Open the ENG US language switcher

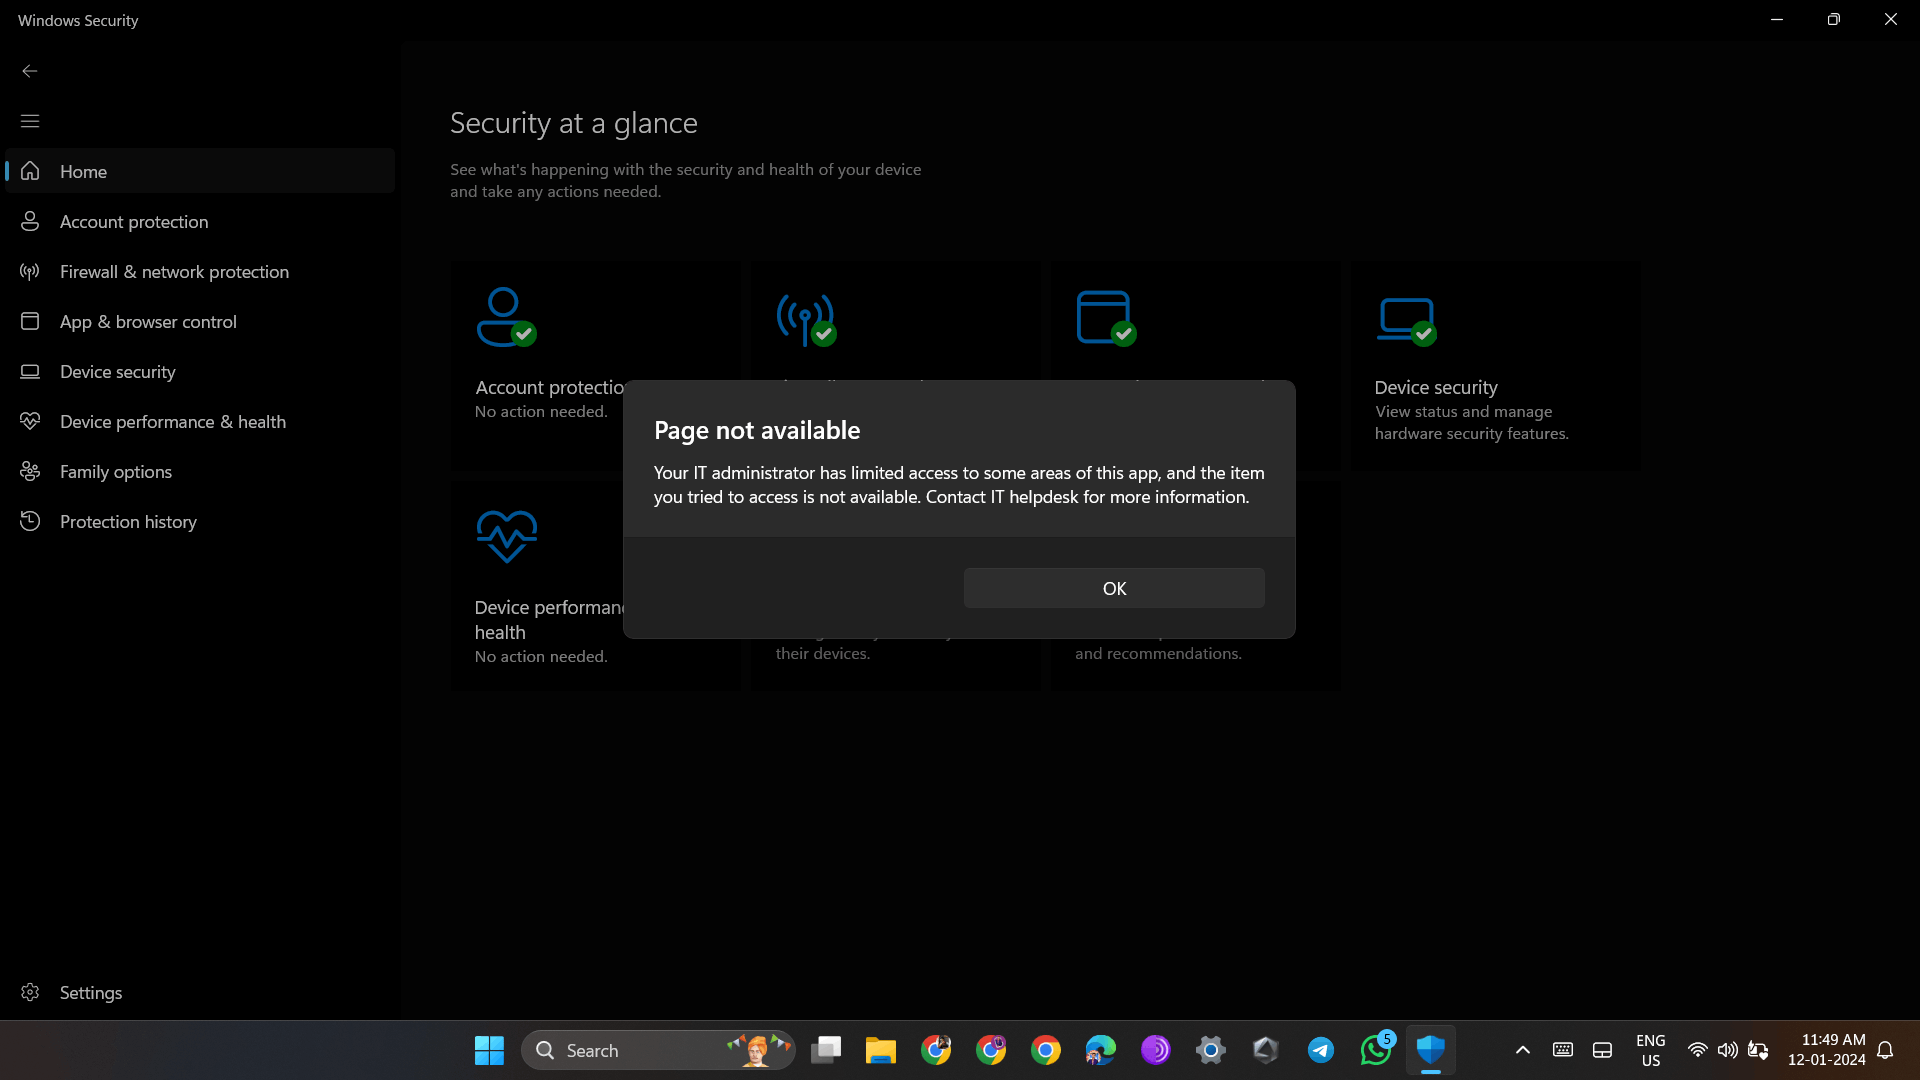pyautogui.click(x=1650, y=1050)
